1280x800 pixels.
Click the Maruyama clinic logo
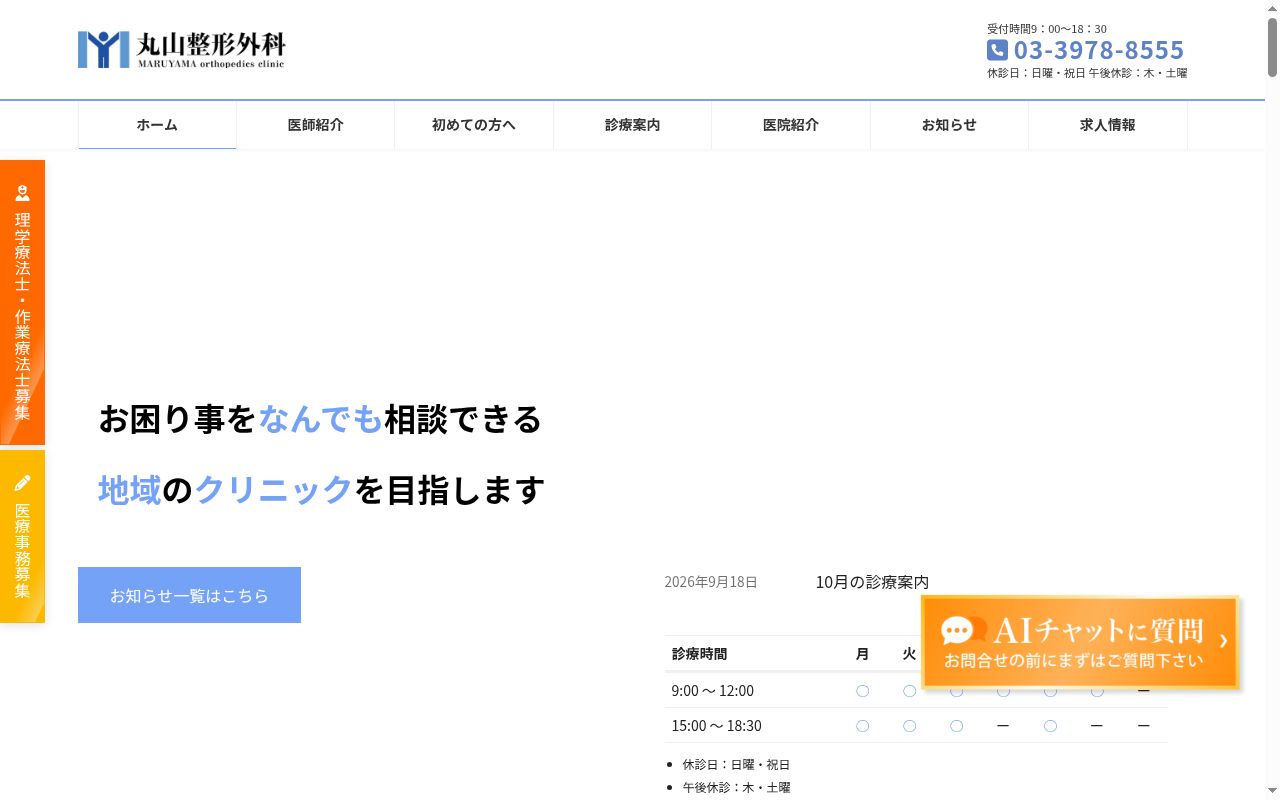pos(181,50)
